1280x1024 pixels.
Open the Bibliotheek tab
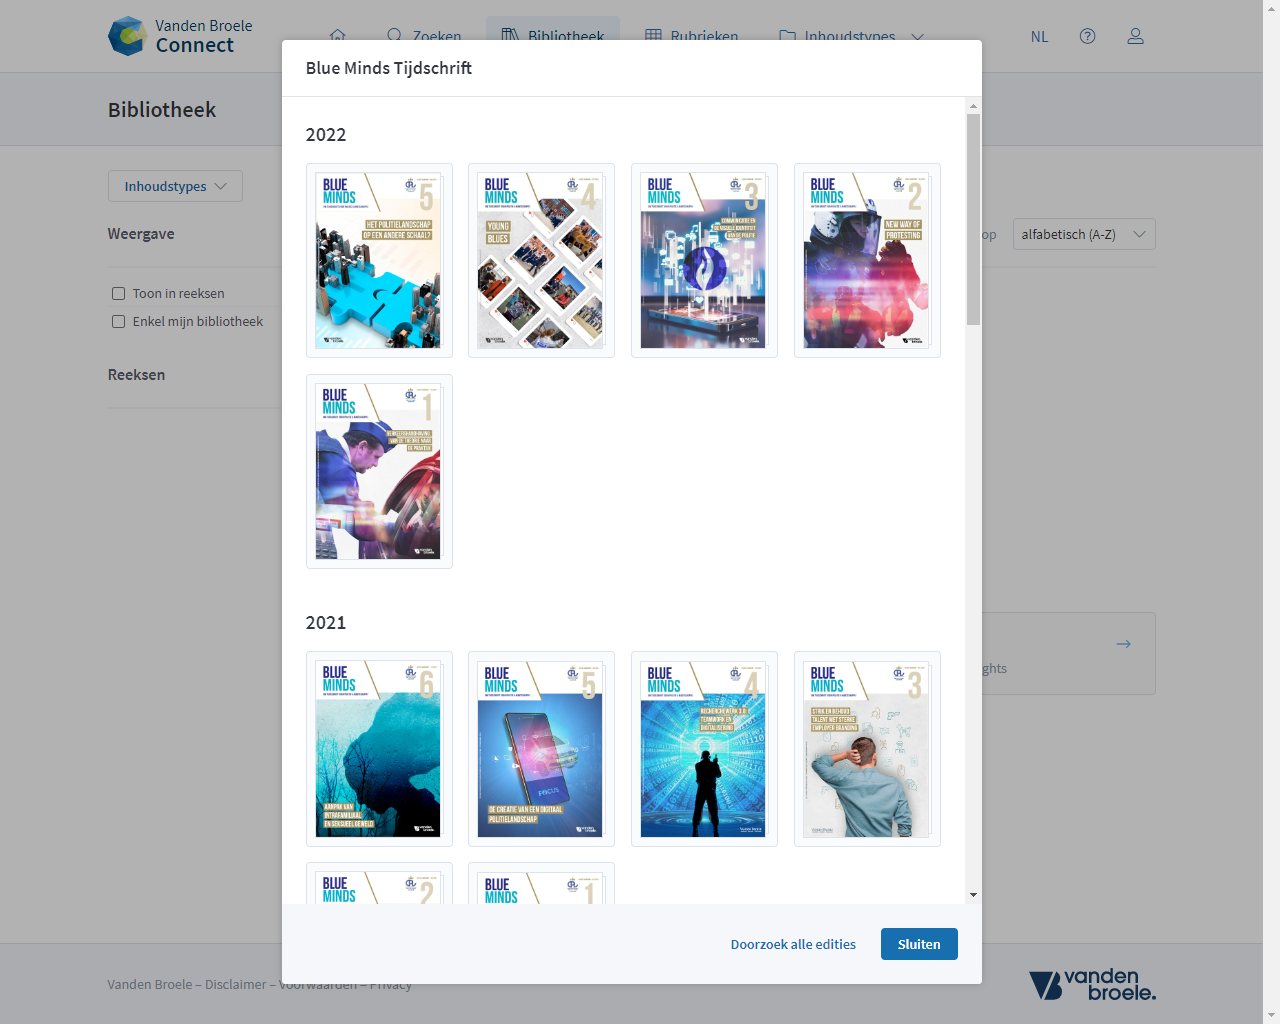coord(553,36)
